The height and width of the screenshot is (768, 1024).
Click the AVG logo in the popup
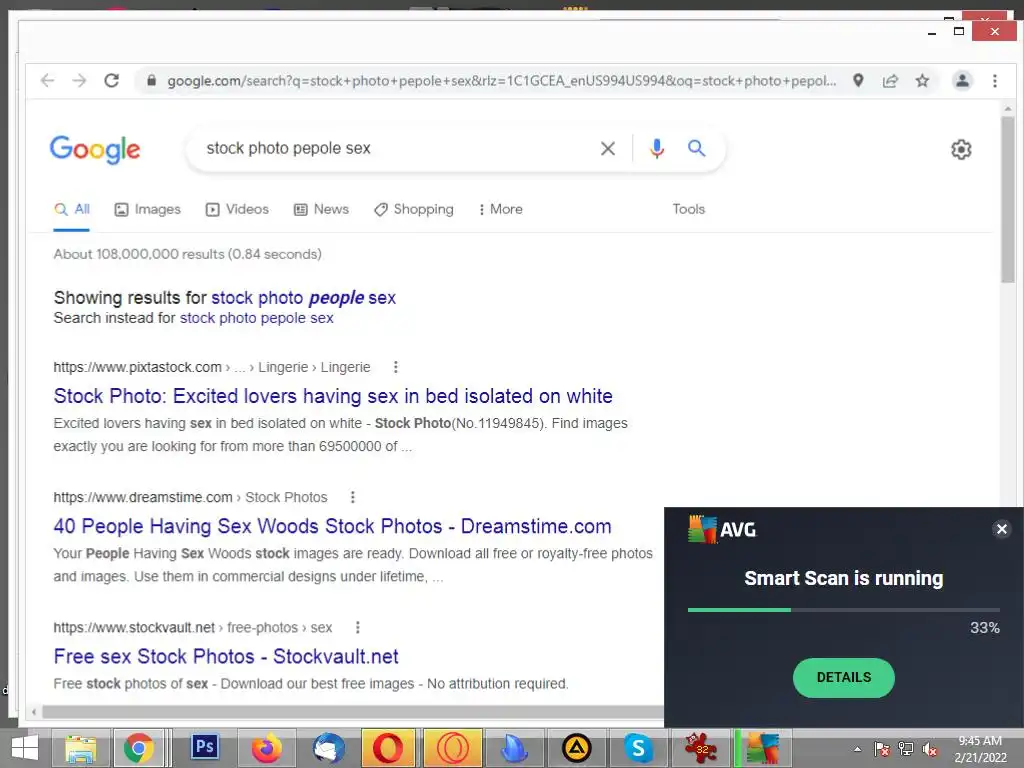tap(722, 529)
